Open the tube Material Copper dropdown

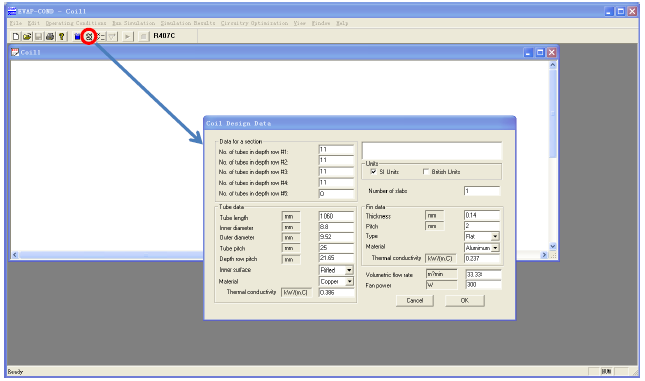pyautogui.click(x=349, y=281)
